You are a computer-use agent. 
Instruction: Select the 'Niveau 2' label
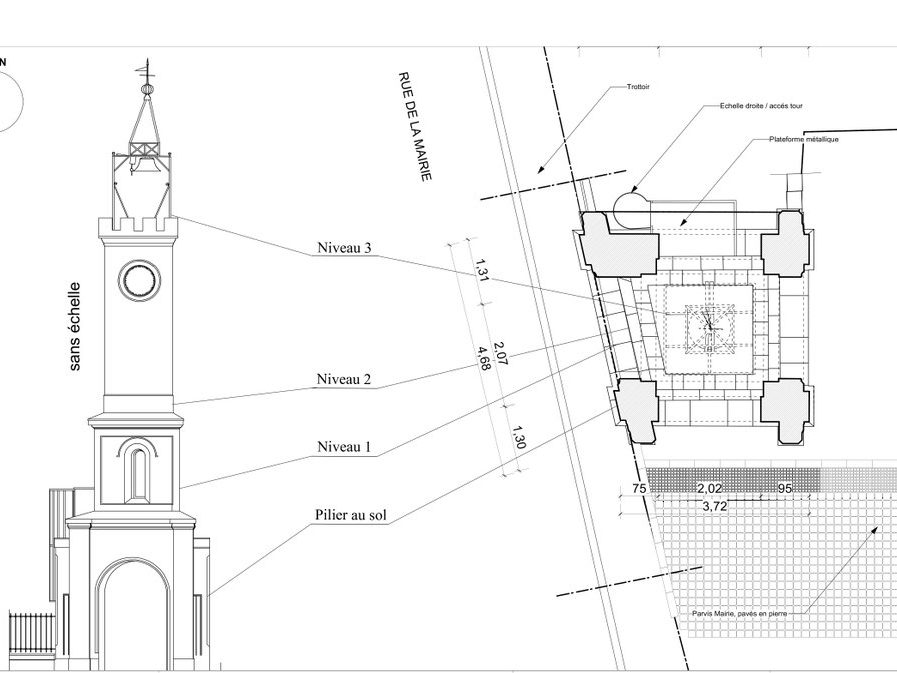(345, 380)
